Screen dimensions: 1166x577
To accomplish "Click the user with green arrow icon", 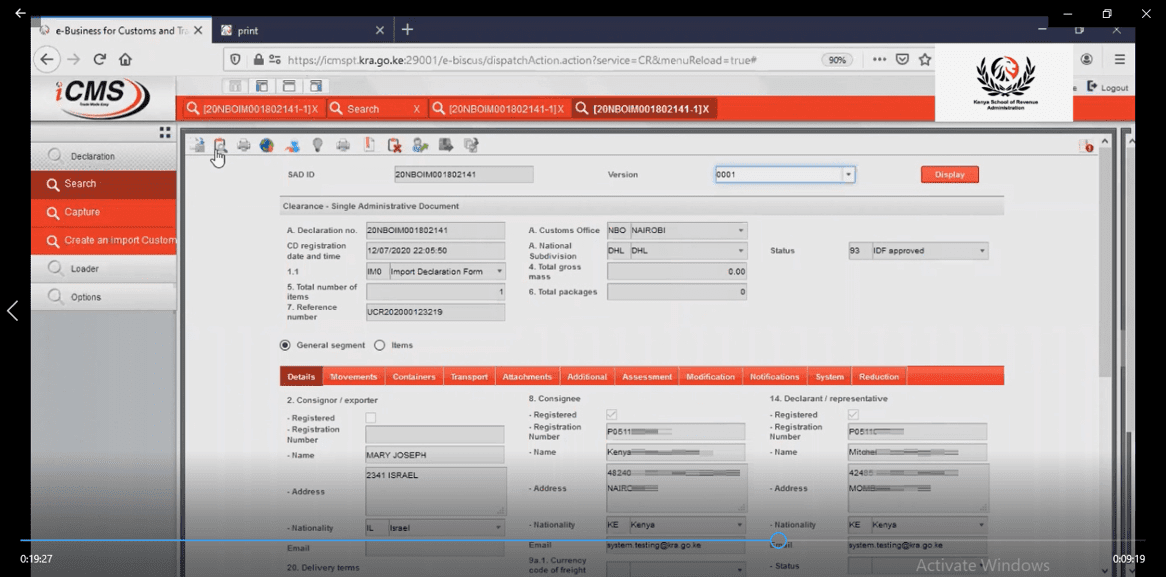I will pos(420,145).
